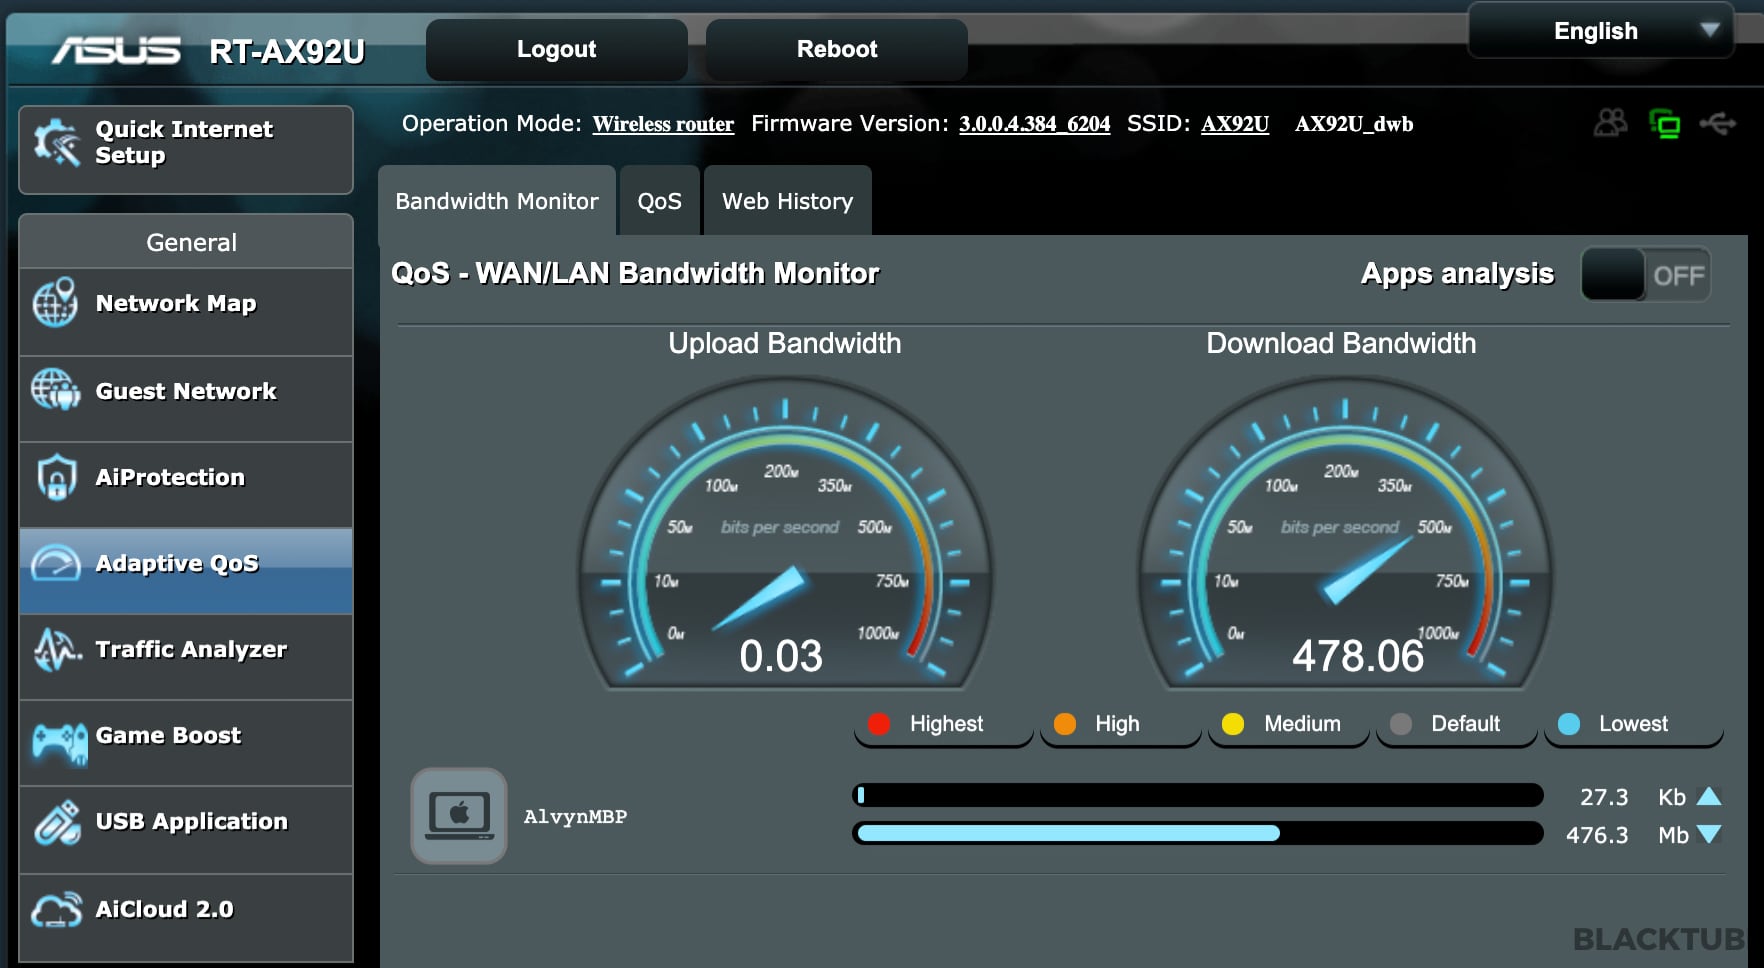1764x968 pixels.
Task: Click the AiProtection shield lock icon
Action: click(x=56, y=477)
